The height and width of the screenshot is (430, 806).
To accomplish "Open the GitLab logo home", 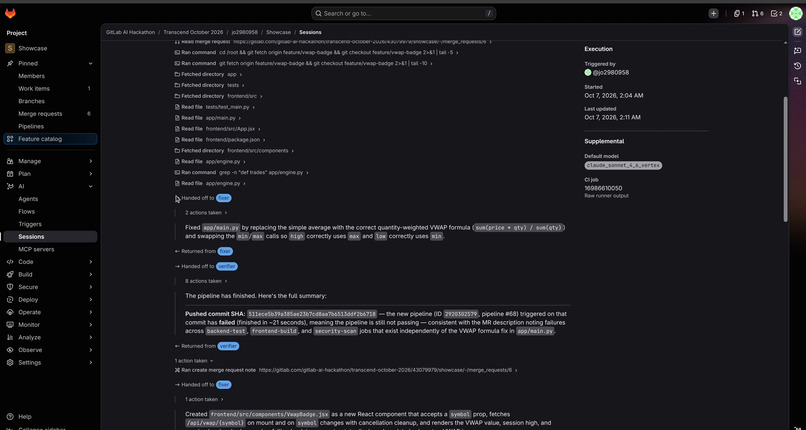I will tap(10, 14).
